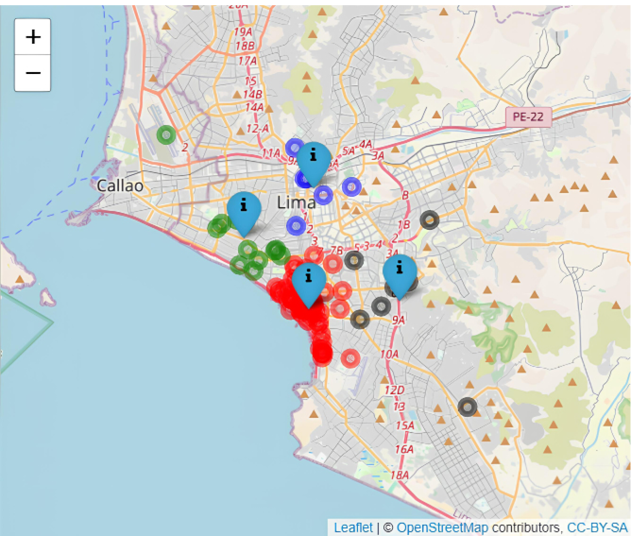Select the isolated red circle left of 10A
Viewport: 634px width, 540px height.
pyautogui.click(x=350, y=358)
